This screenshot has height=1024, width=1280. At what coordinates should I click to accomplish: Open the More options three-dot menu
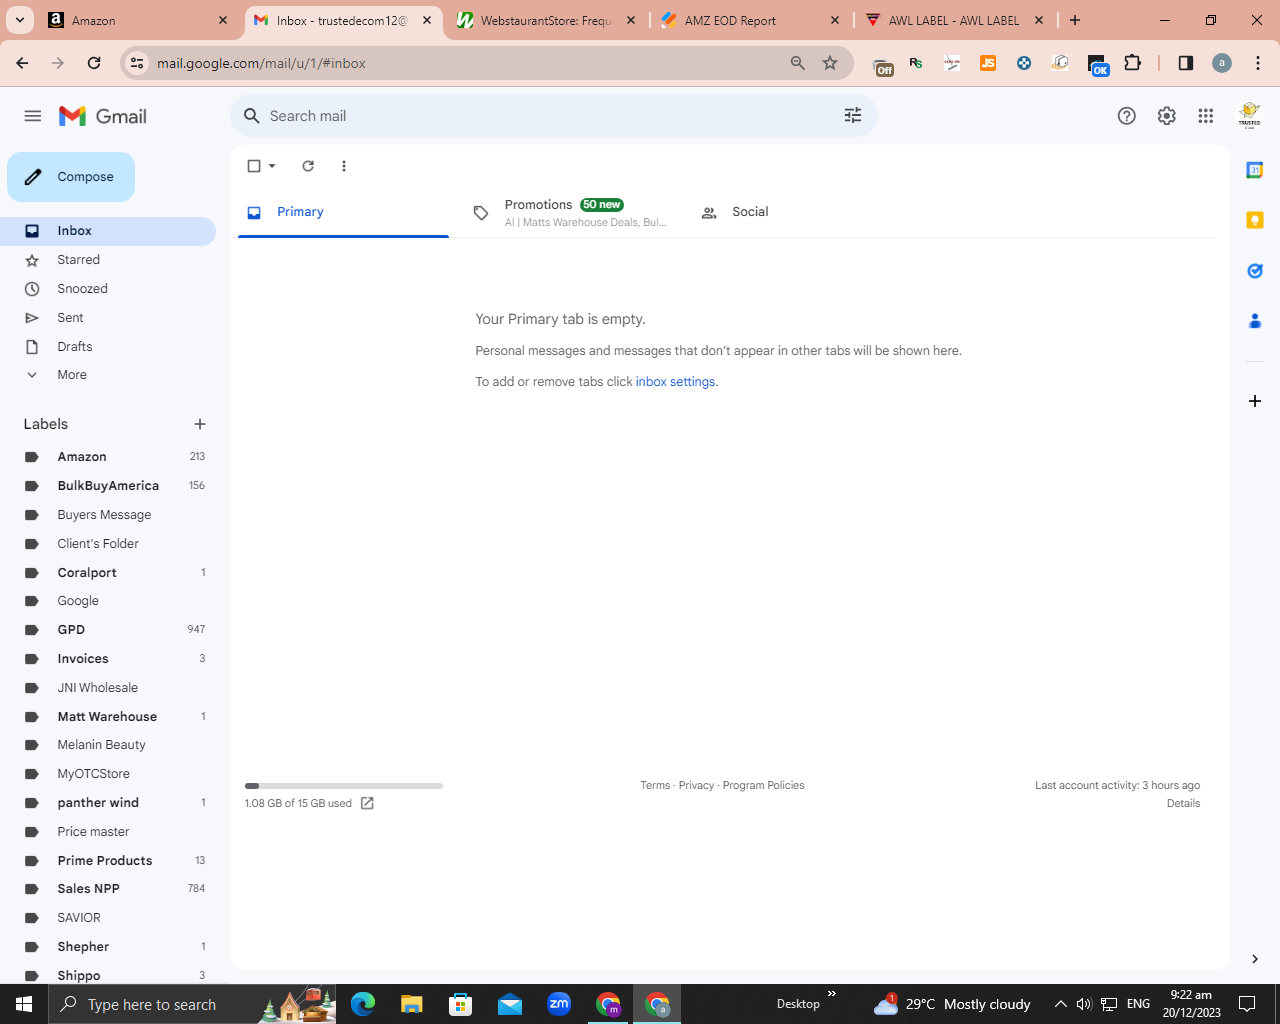point(344,166)
